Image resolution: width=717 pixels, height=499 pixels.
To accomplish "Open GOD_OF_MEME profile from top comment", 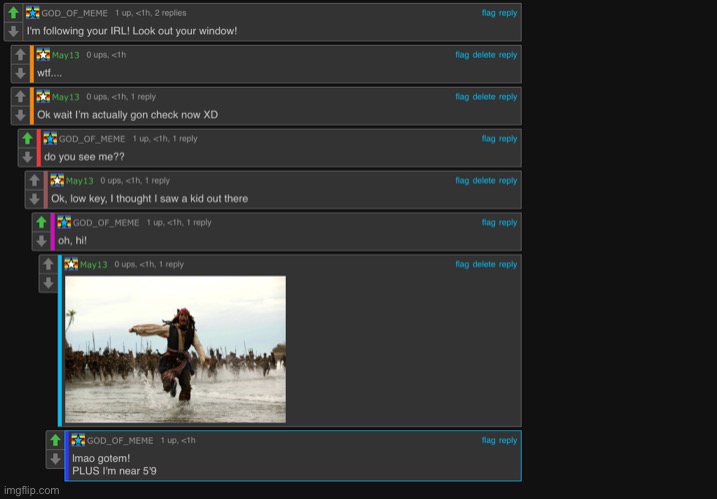I will (75, 13).
